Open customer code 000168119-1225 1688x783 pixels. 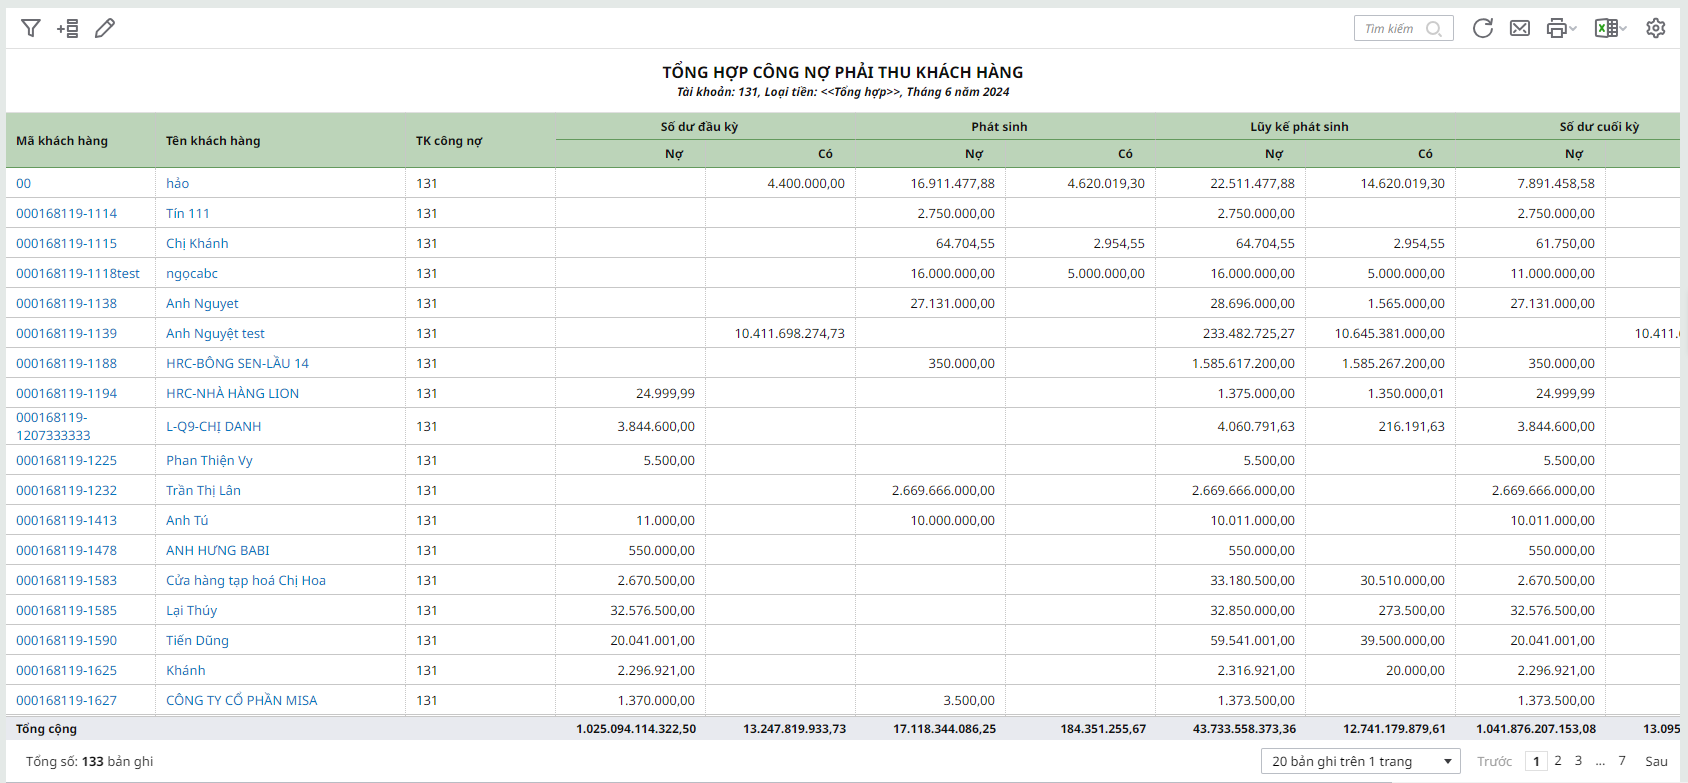click(x=67, y=460)
